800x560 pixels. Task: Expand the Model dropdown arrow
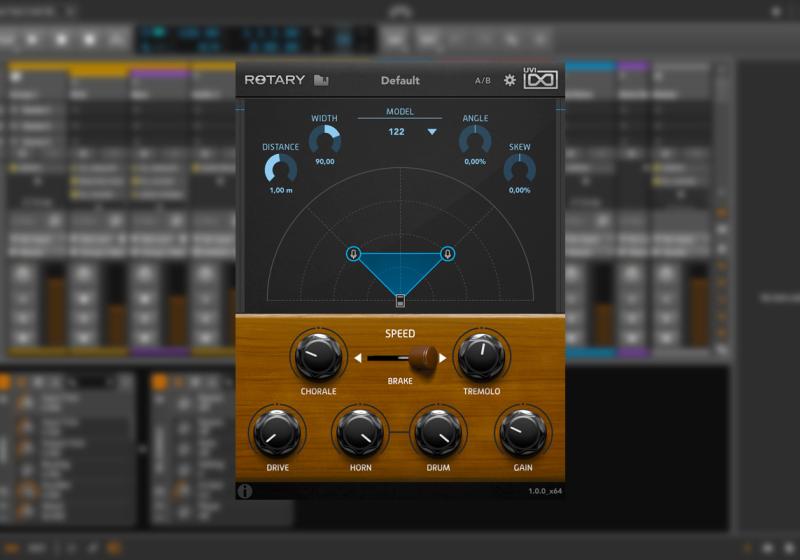(x=432, y=132)
